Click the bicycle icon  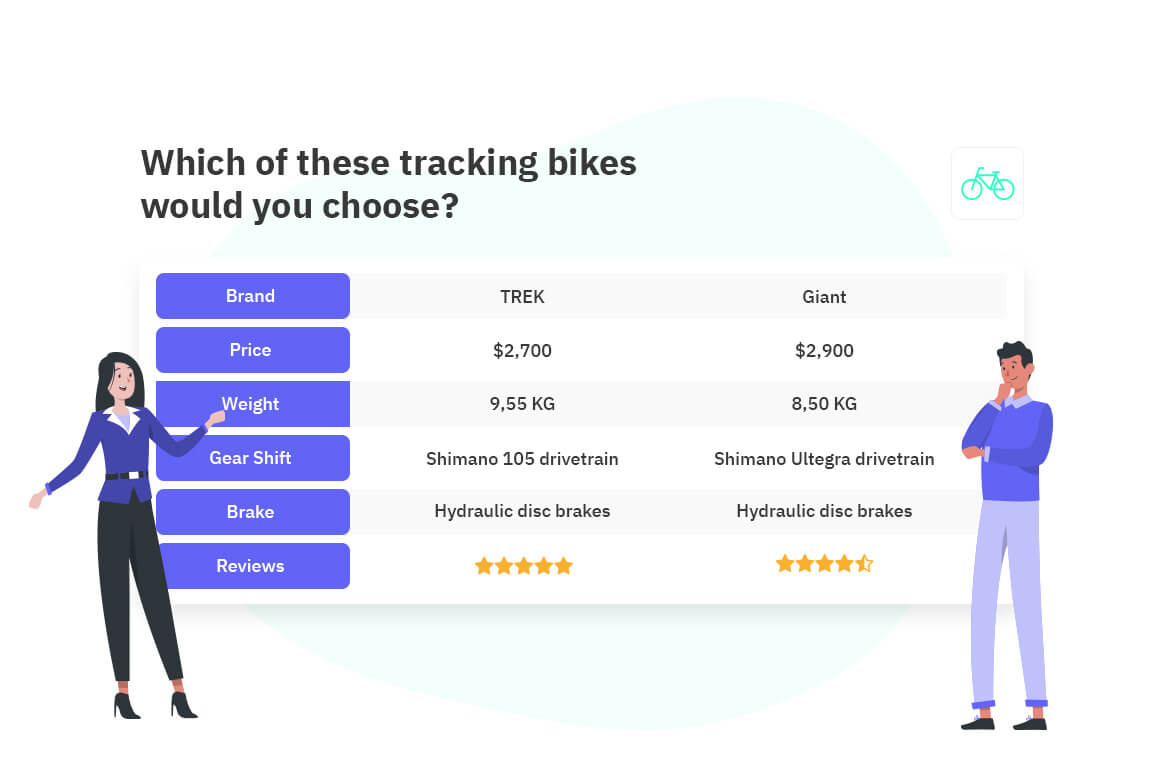pos(987,184)
